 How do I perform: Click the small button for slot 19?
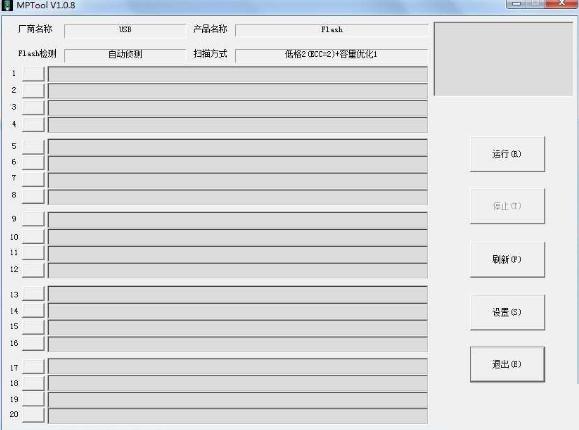tap(33, 399)
